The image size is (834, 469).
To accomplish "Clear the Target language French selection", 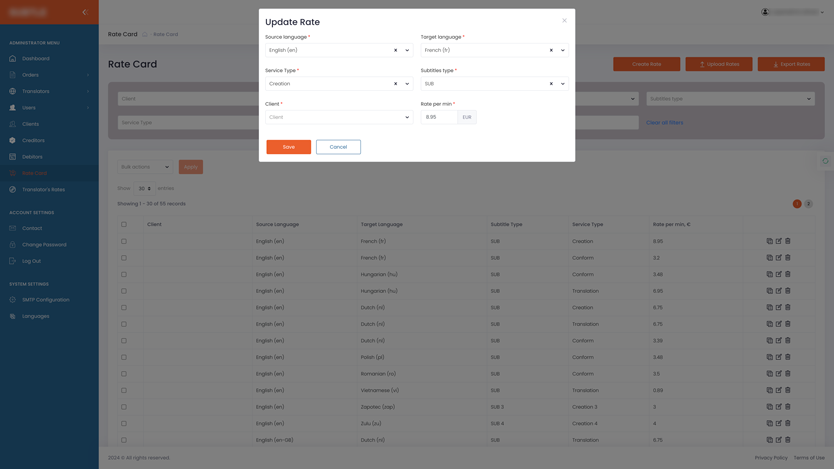I will (x=551, y=50).
